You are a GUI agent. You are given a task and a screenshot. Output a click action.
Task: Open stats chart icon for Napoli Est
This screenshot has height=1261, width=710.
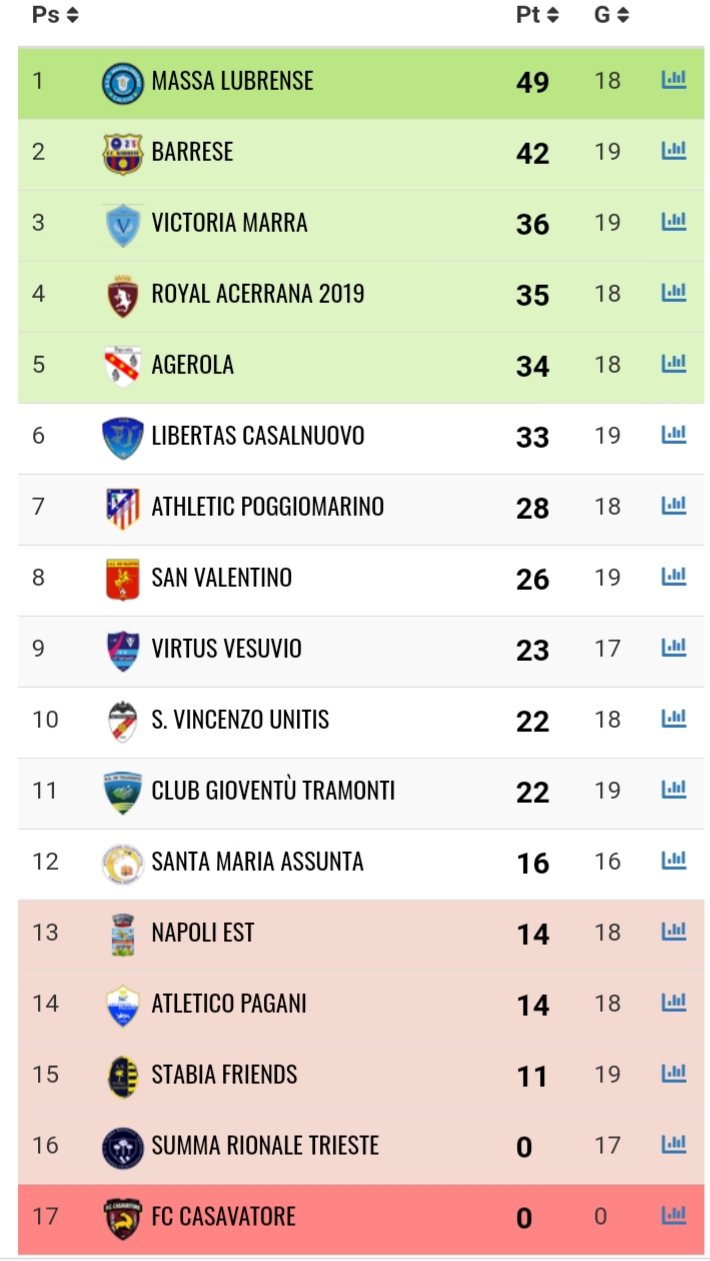coord(673,932)
